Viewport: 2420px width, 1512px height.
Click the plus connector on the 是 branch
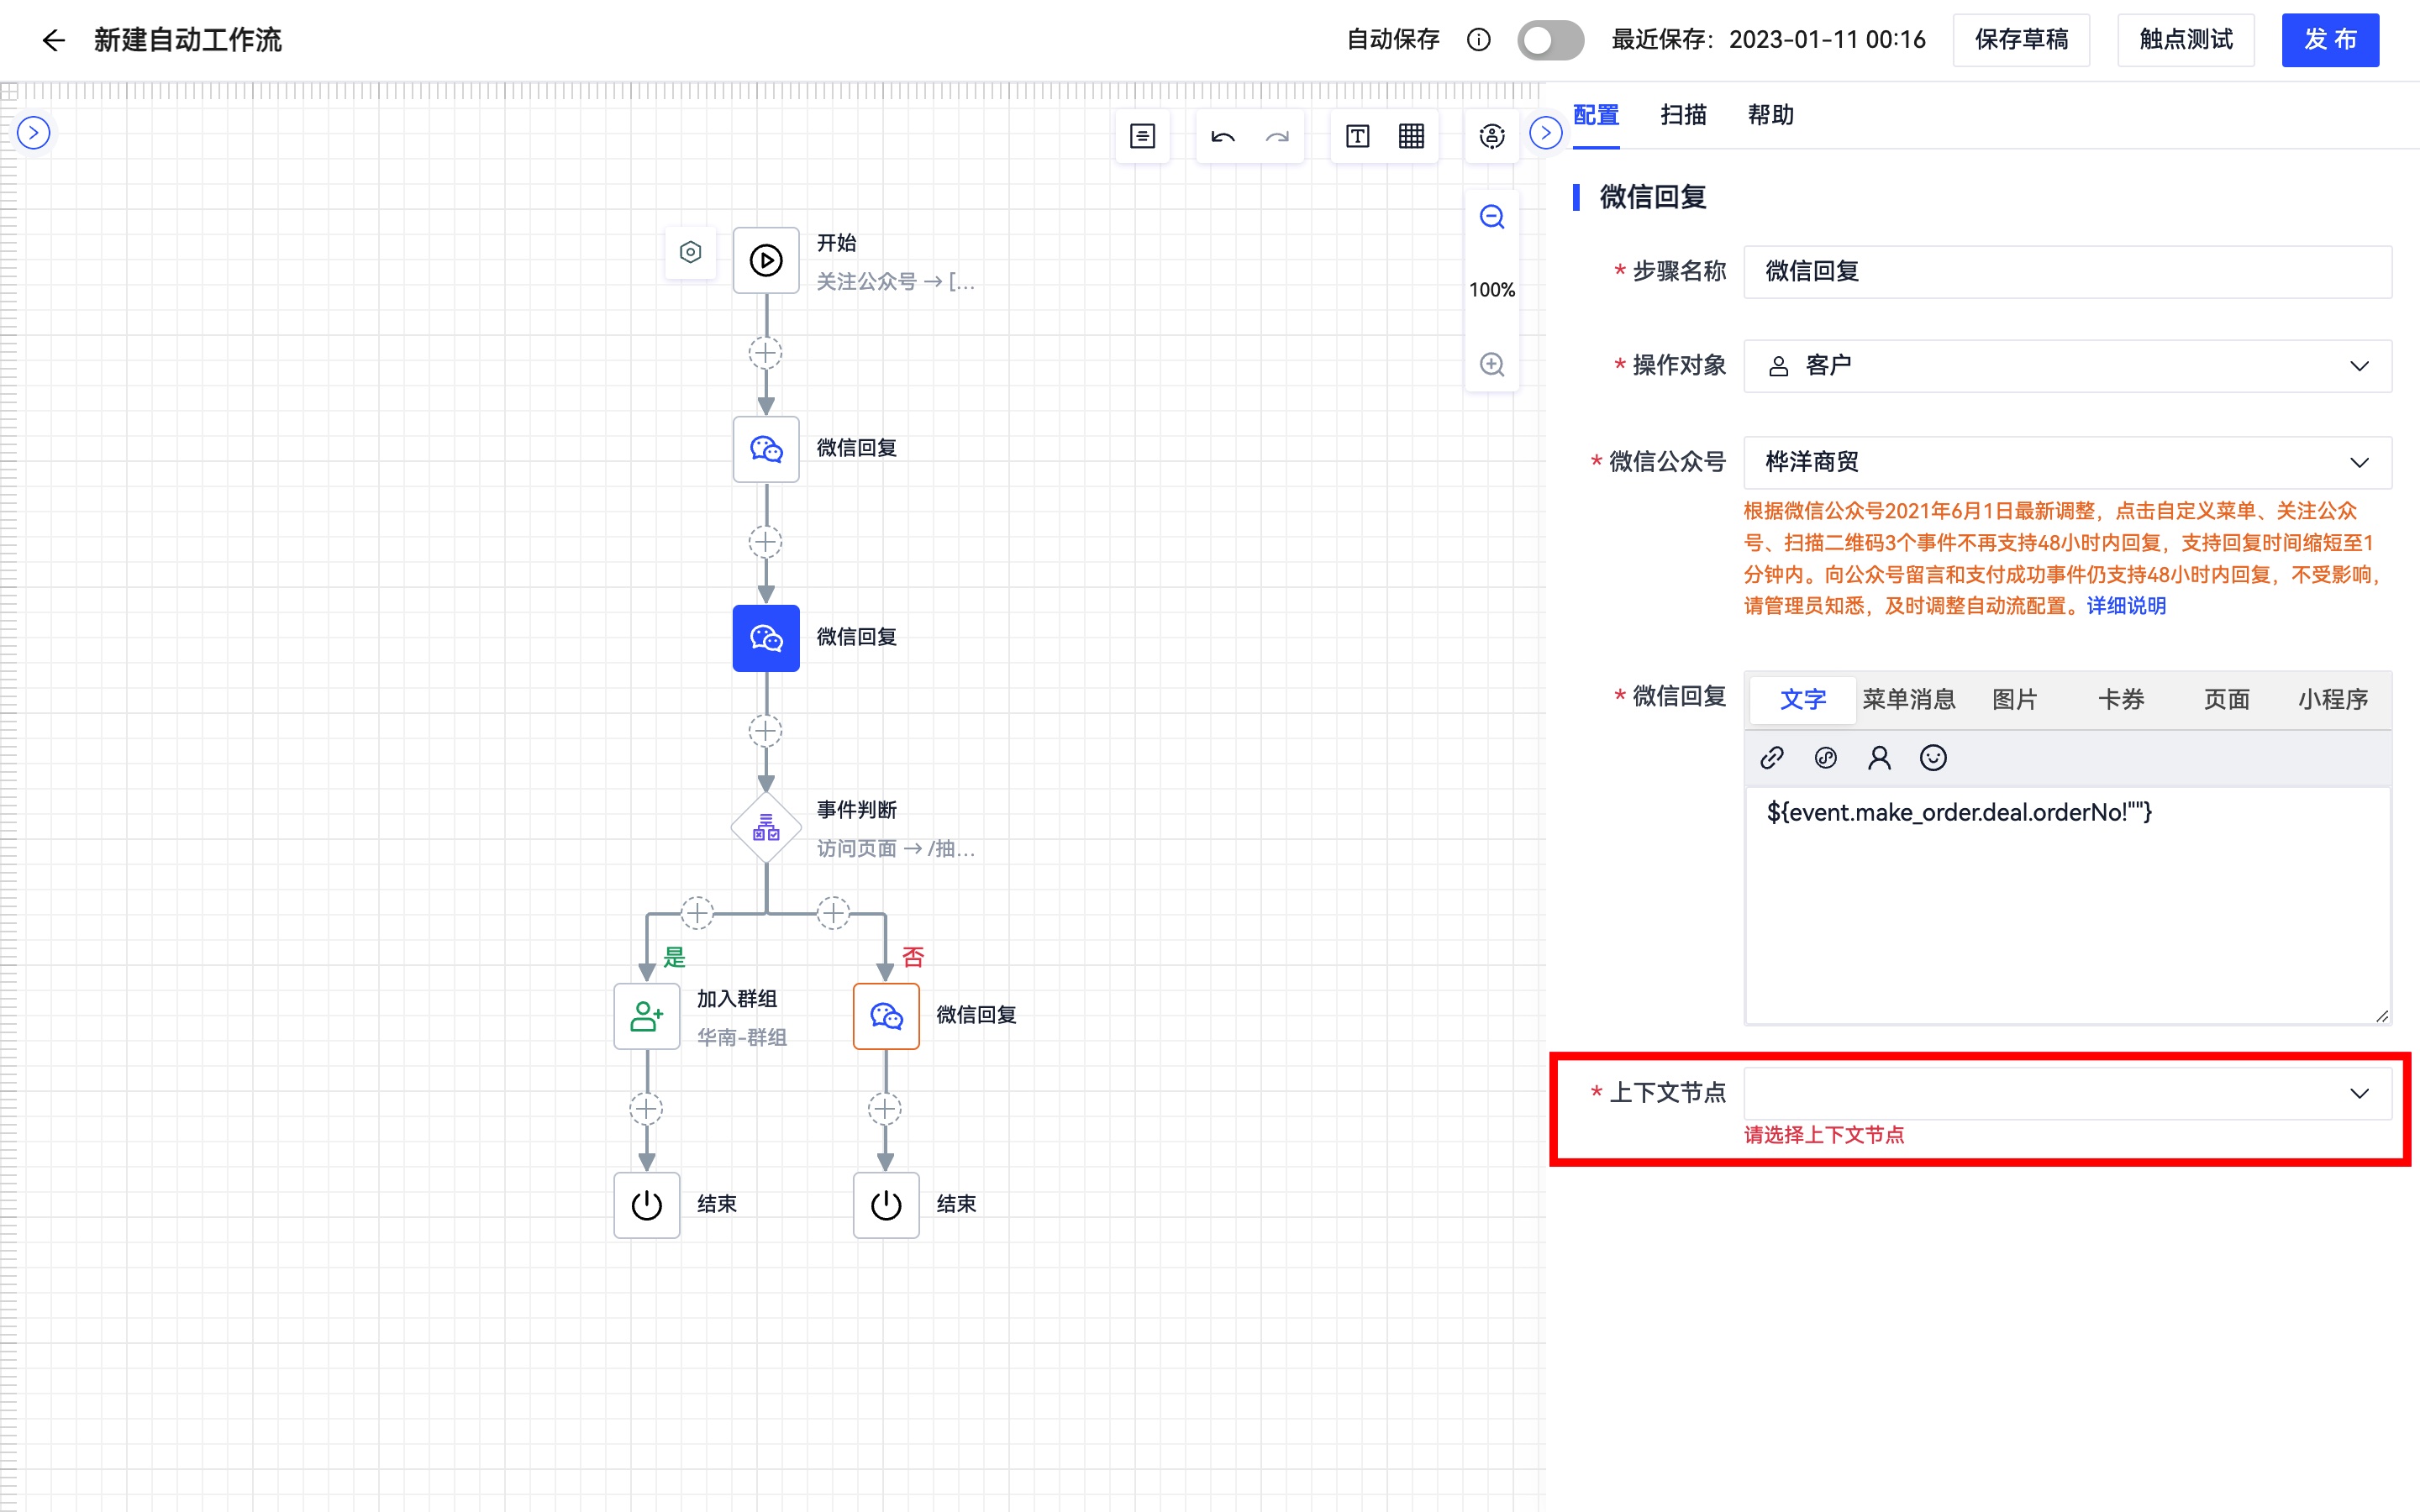697,913
